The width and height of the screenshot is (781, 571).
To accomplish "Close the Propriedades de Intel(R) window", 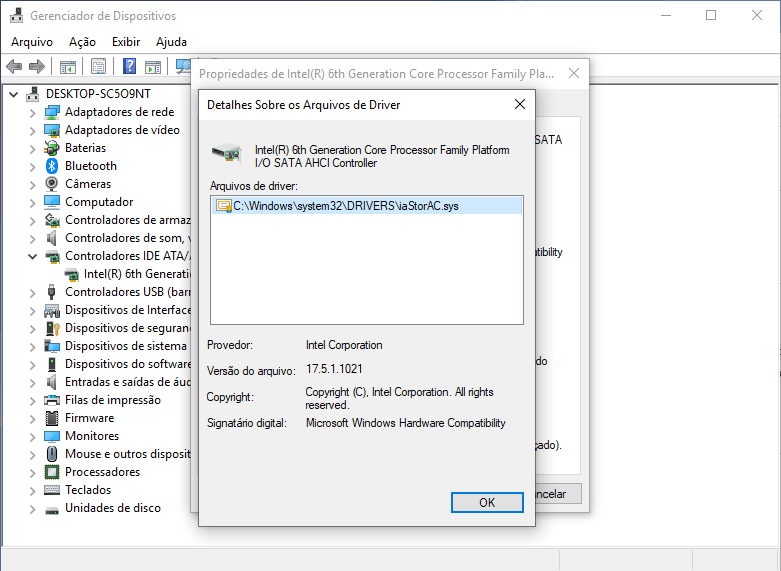I will [574, 73].
